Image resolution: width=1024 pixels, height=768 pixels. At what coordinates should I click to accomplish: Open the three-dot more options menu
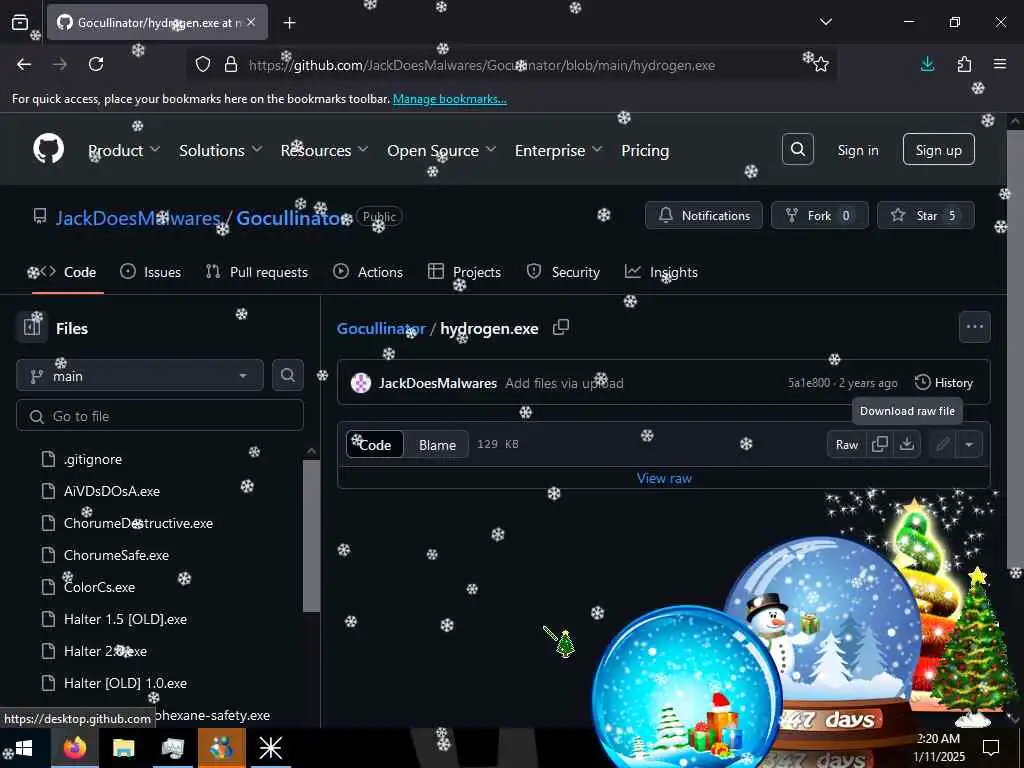click(974, 327)
